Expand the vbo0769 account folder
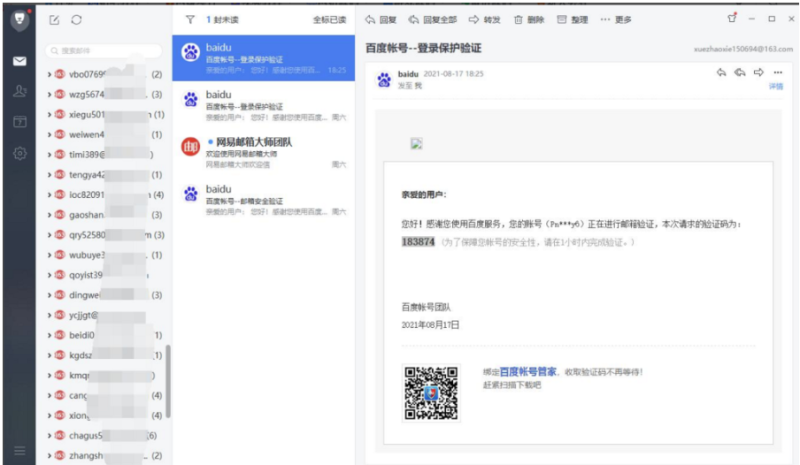The width and height of the screenshot is (800, 465). coord(50,75)
